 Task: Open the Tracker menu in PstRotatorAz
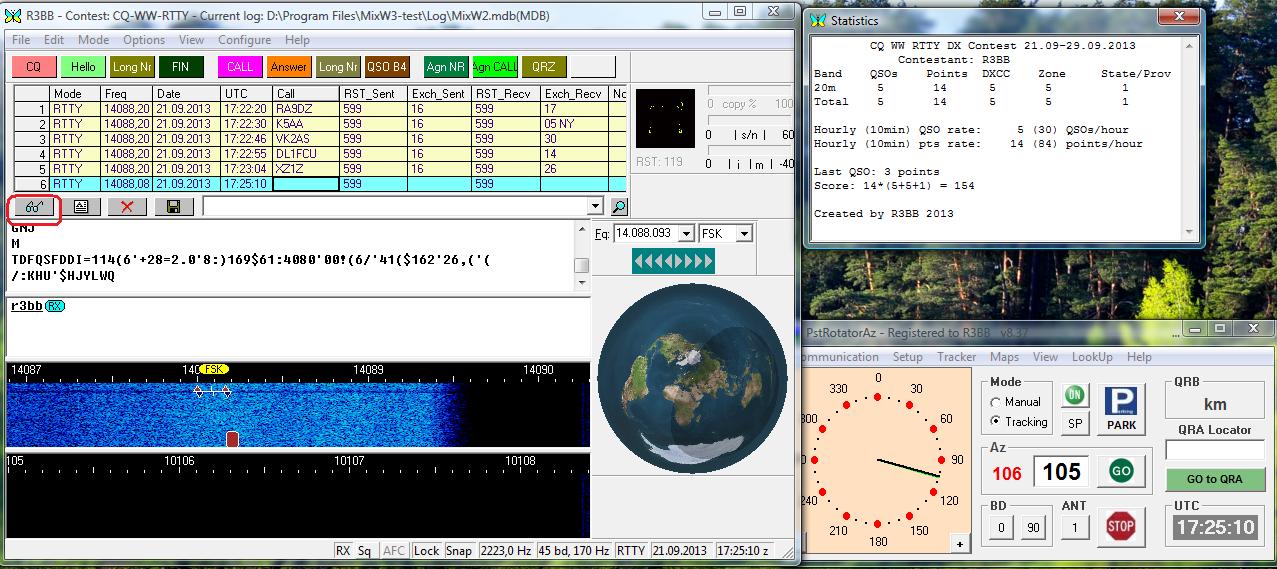pyautogui.click(x=956, y=357)
